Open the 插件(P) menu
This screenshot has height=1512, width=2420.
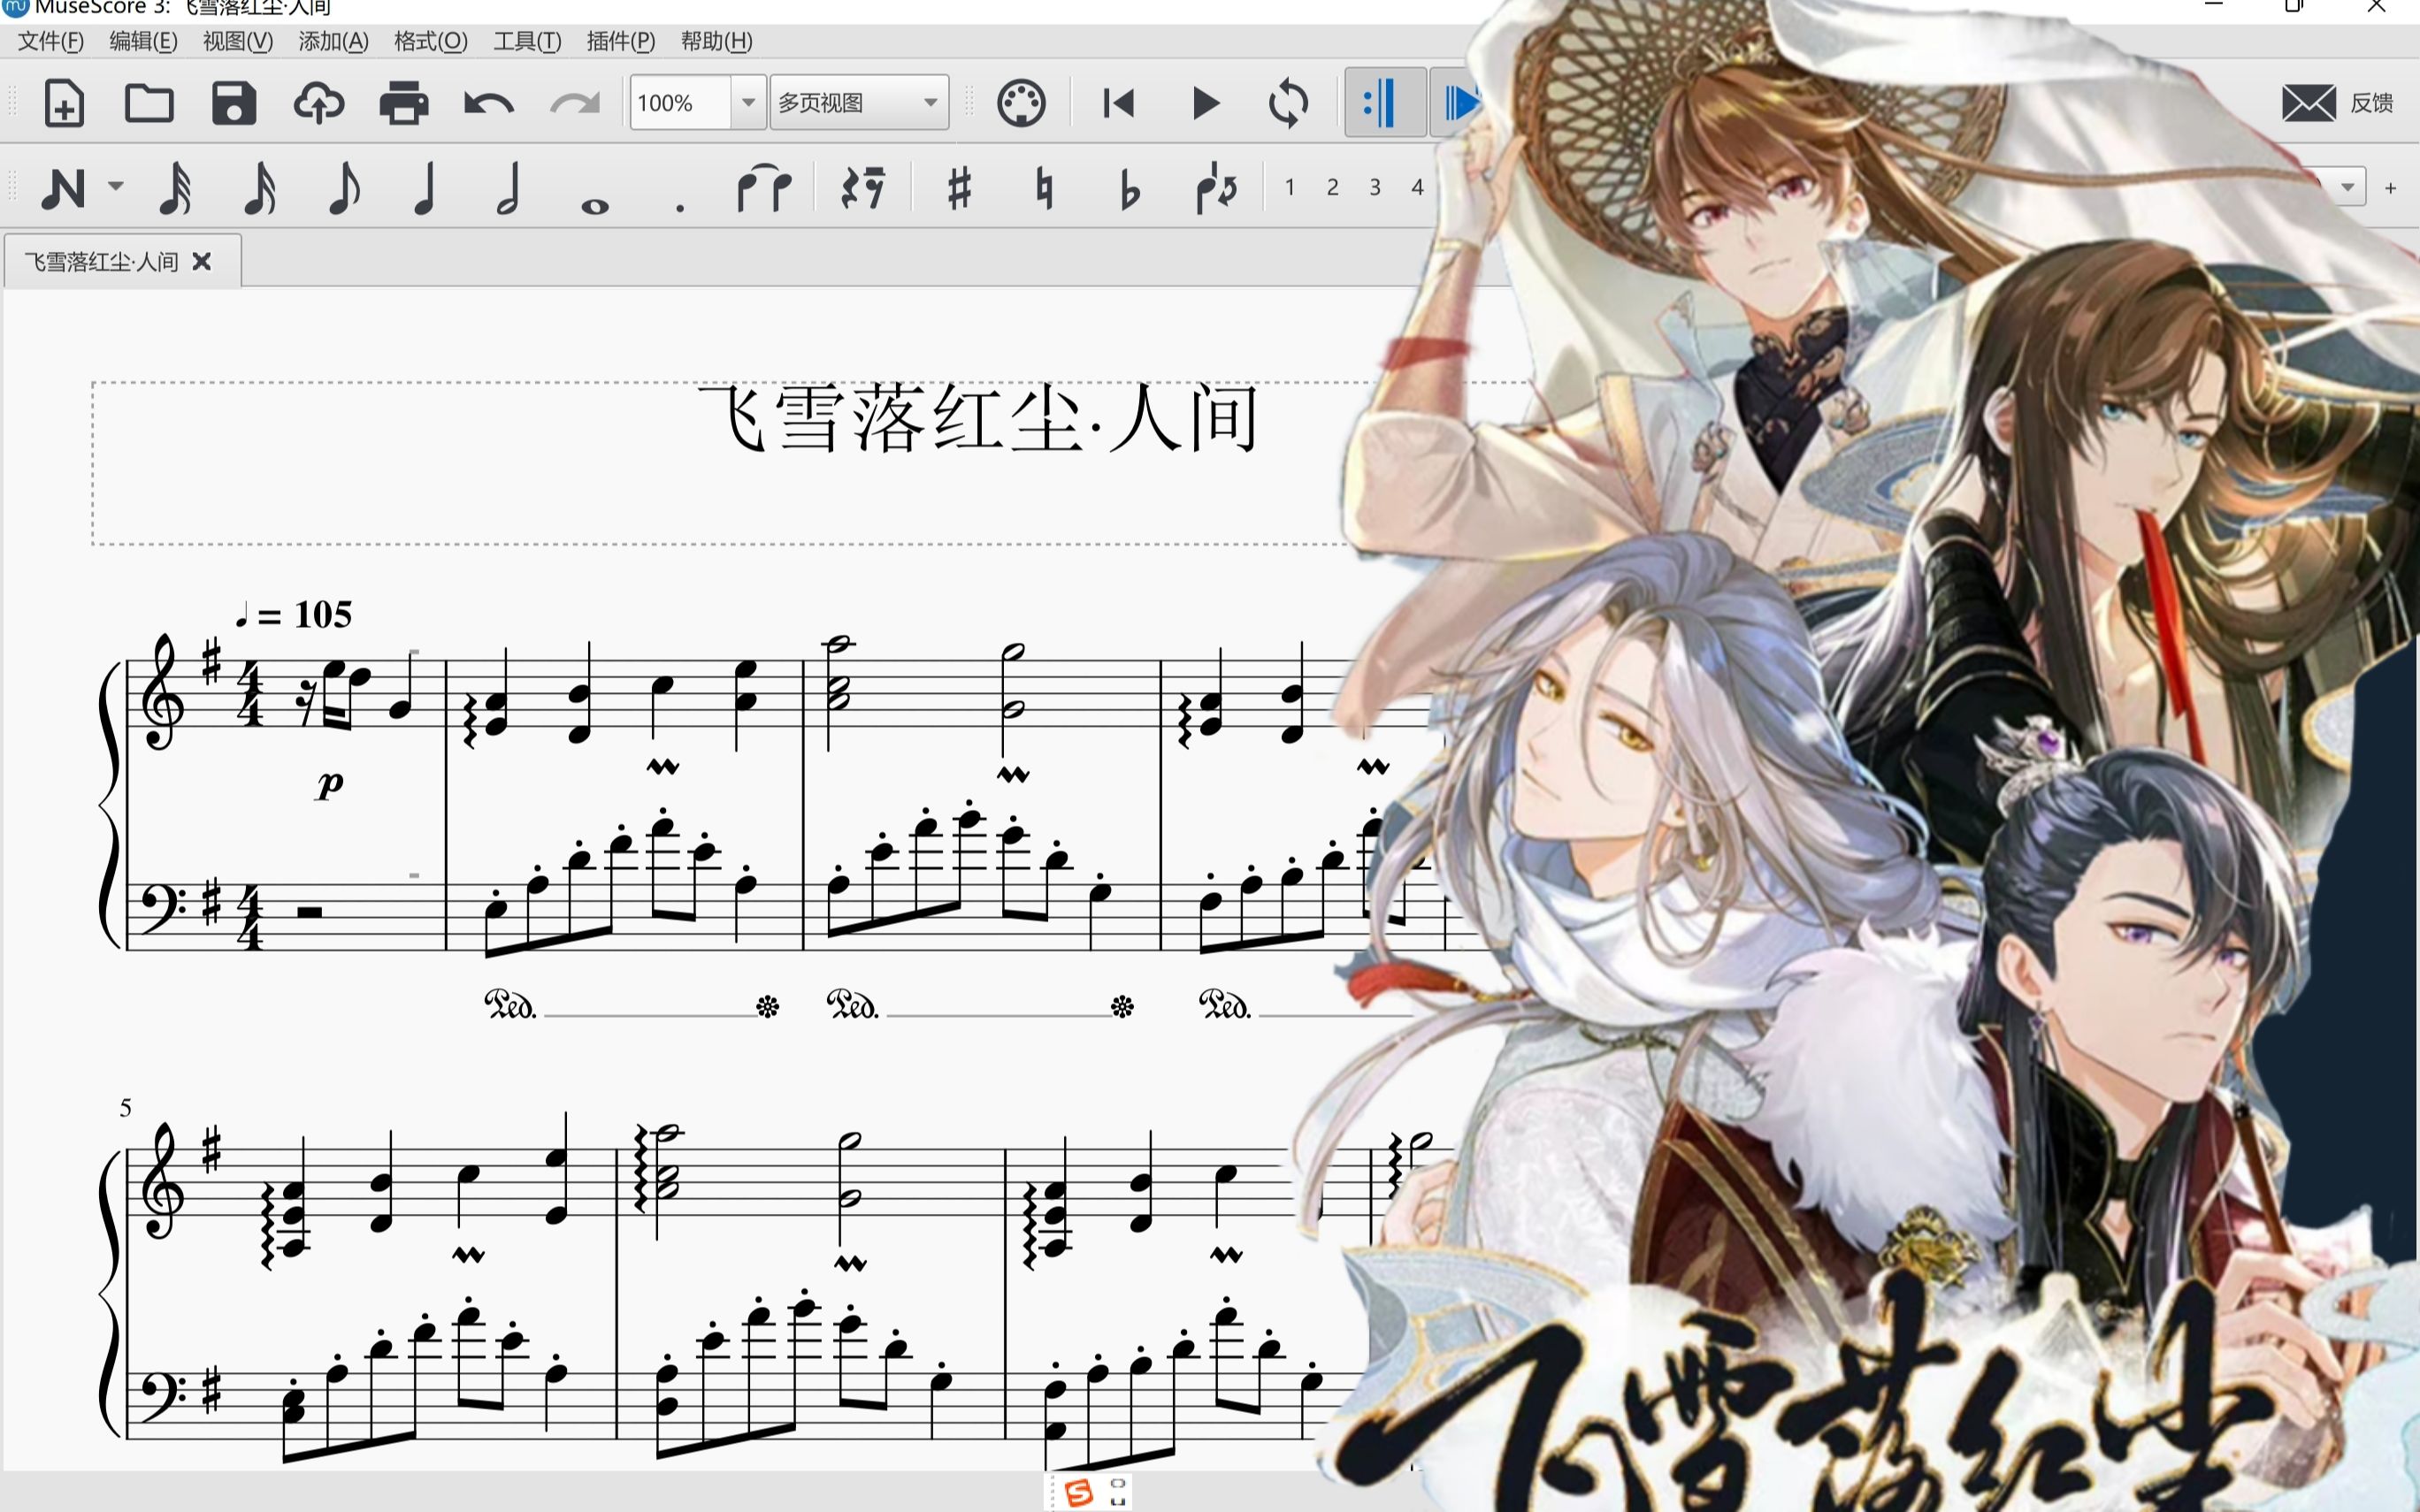point(620,41)
